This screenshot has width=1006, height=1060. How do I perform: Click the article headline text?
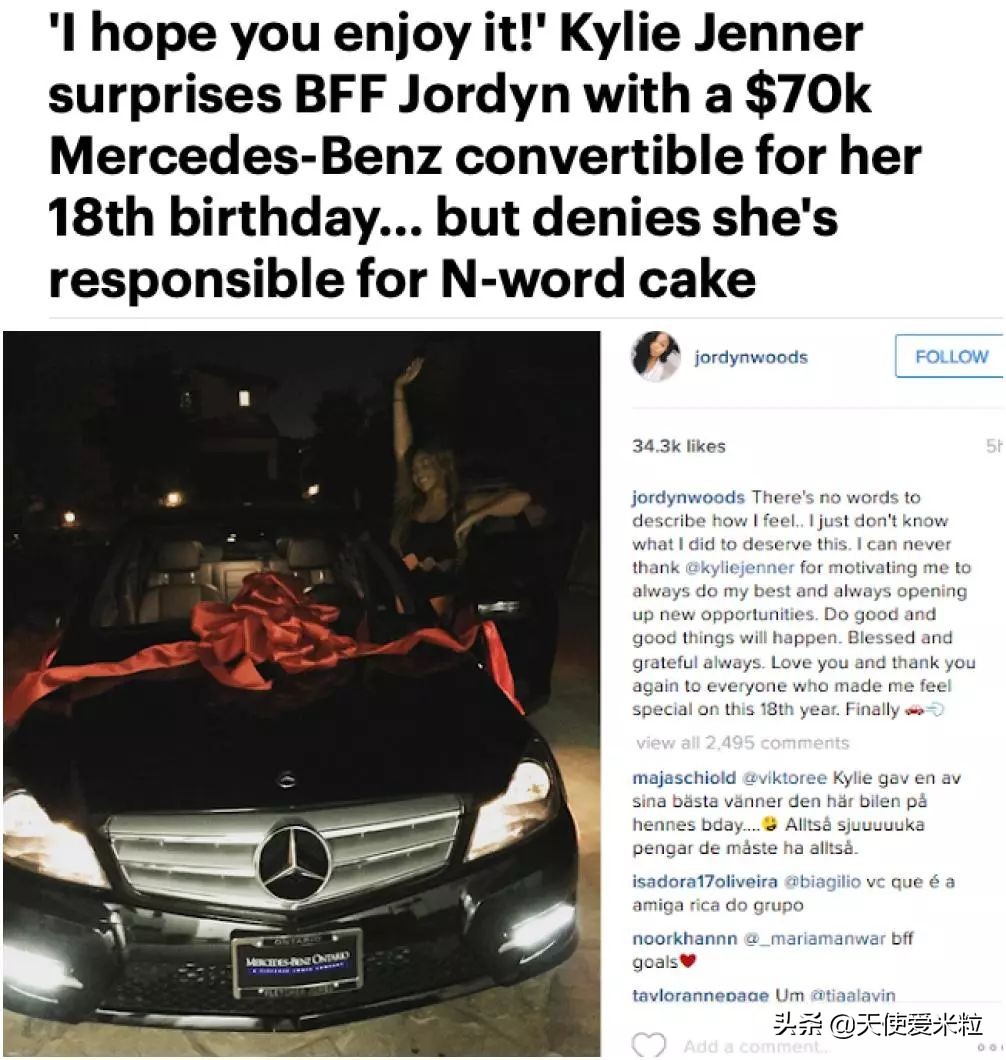pos(485,156)
